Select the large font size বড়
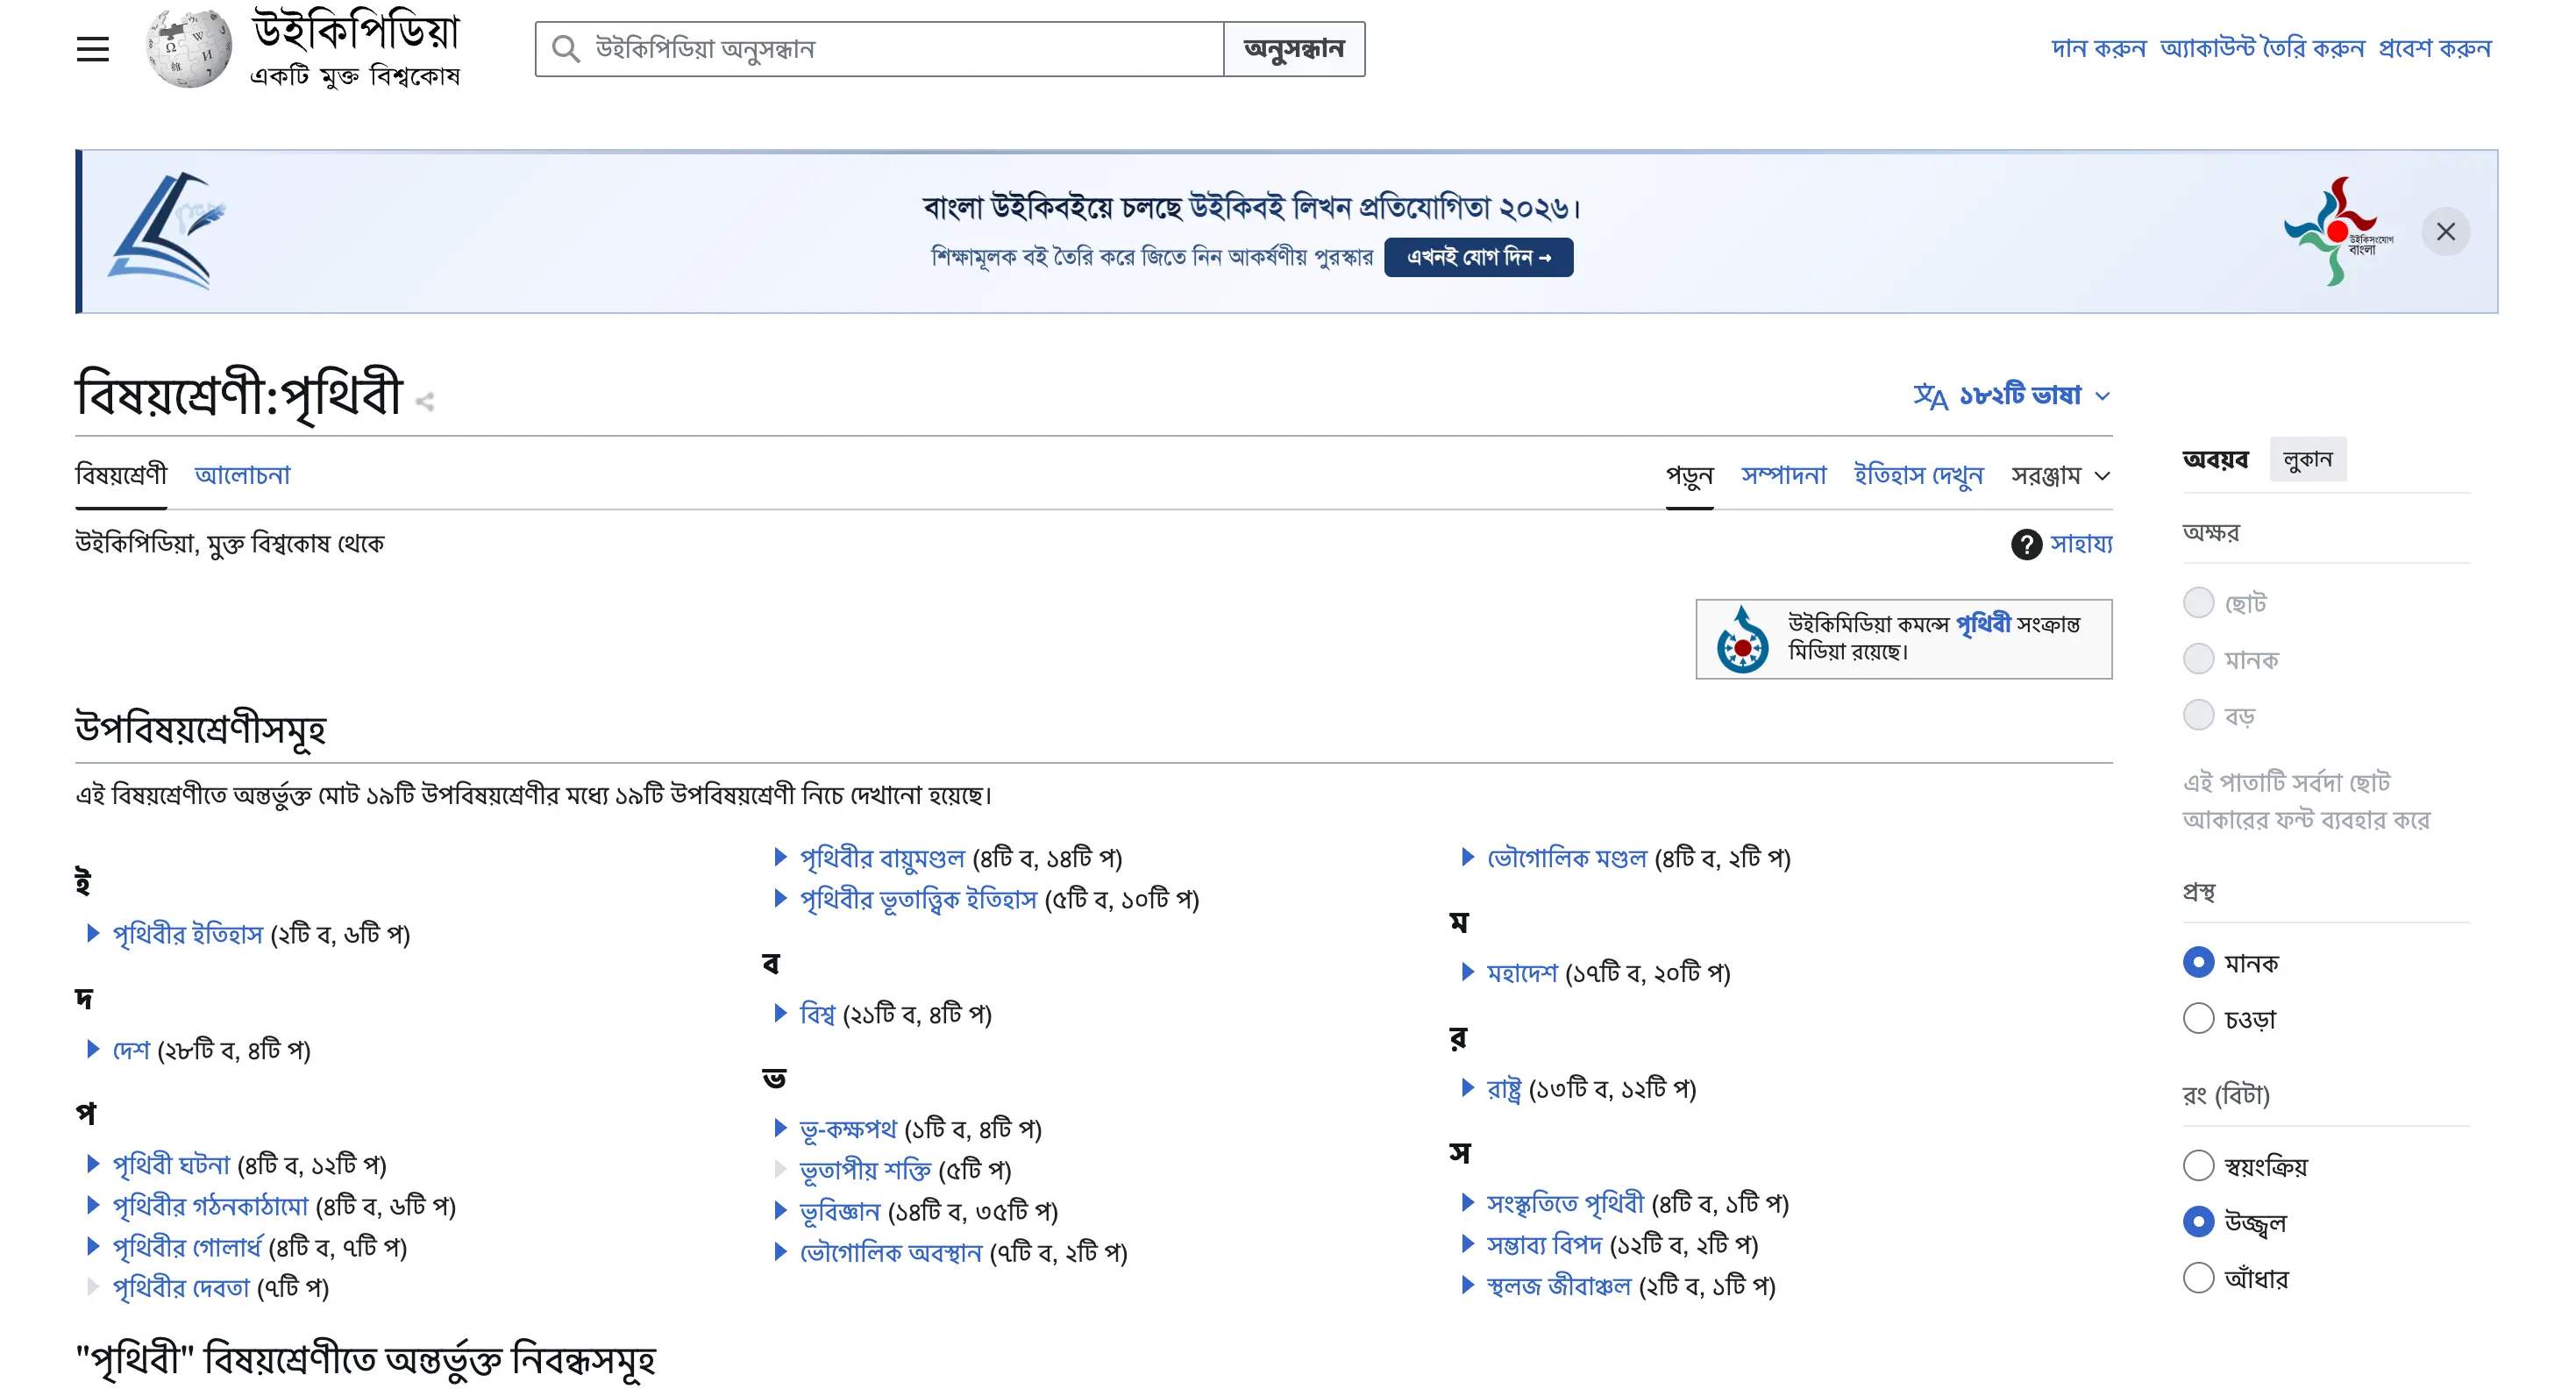This screenshot has height=1389, width=2576. click(2197, 715)
